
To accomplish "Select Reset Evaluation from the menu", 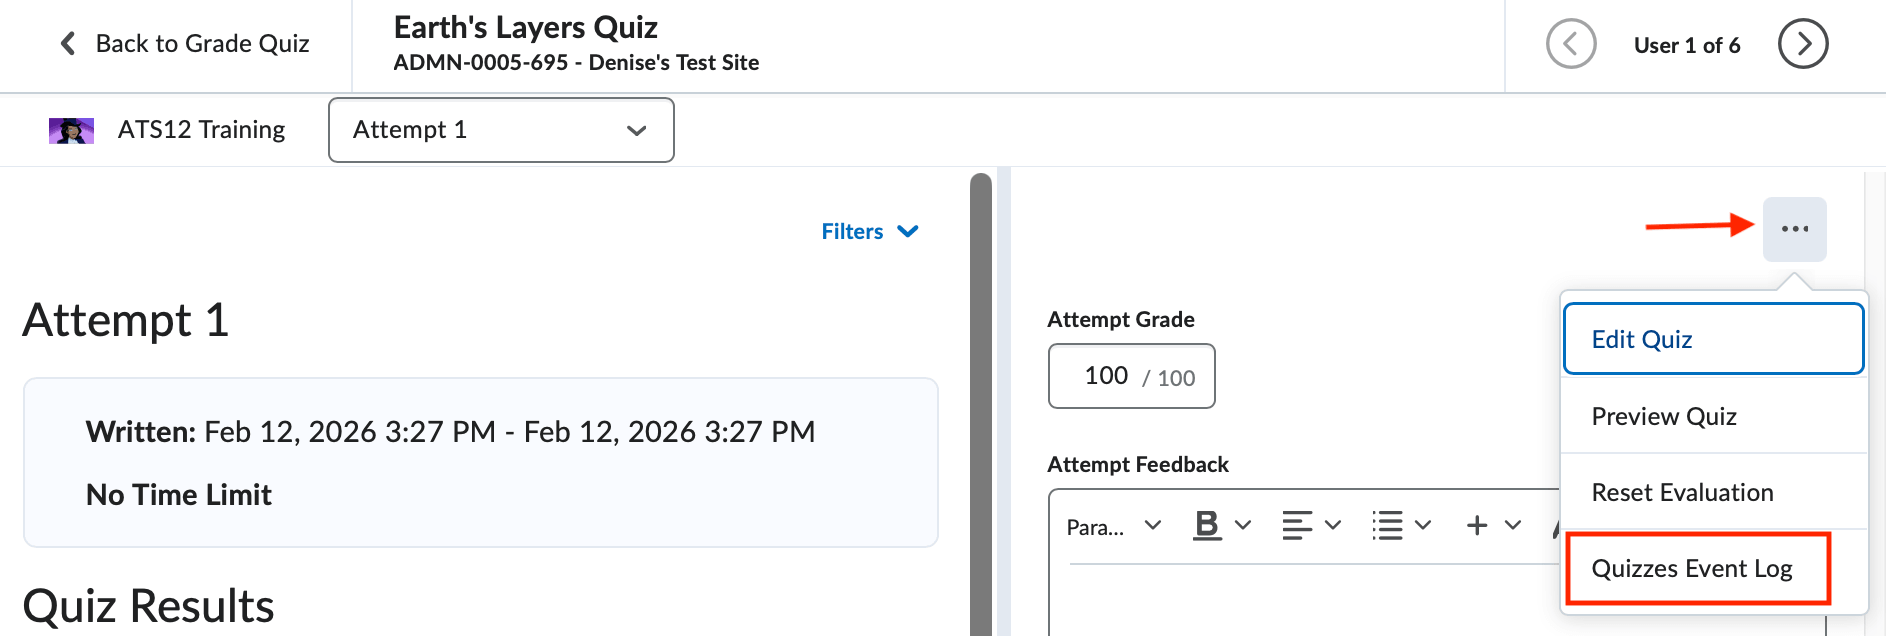I will pyautogui.click(x=1682, y=492).
